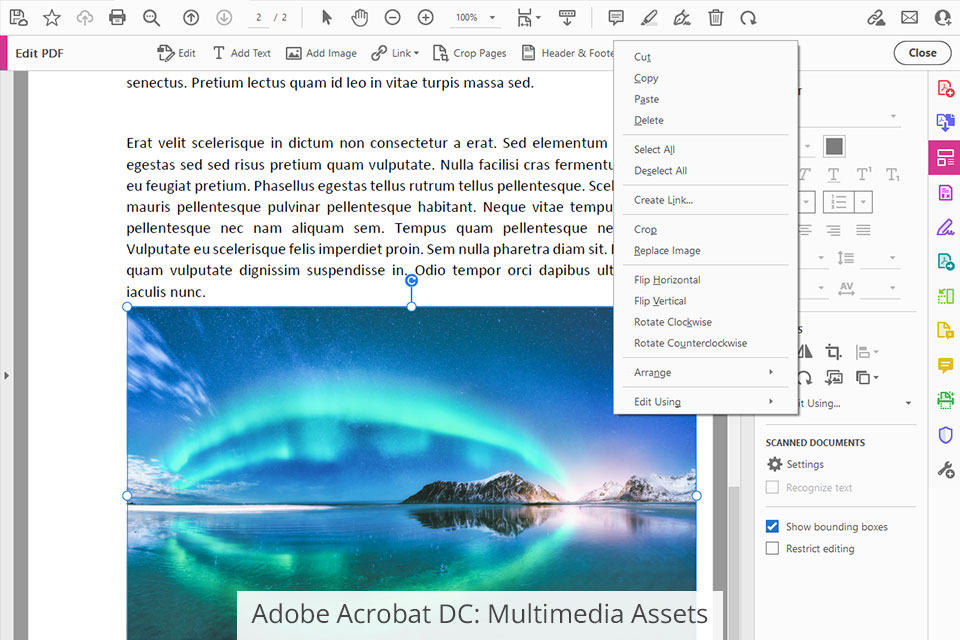Select the Highlight text pen tool
960x640 pixels.
tap(649, 18)
